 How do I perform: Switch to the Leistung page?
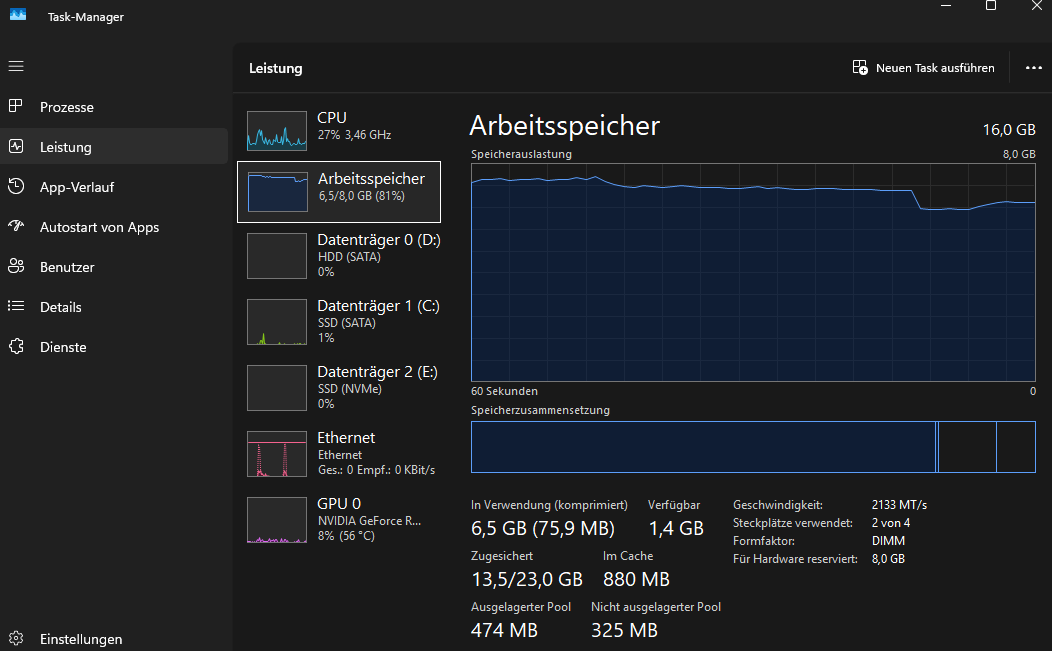[114, 146]
